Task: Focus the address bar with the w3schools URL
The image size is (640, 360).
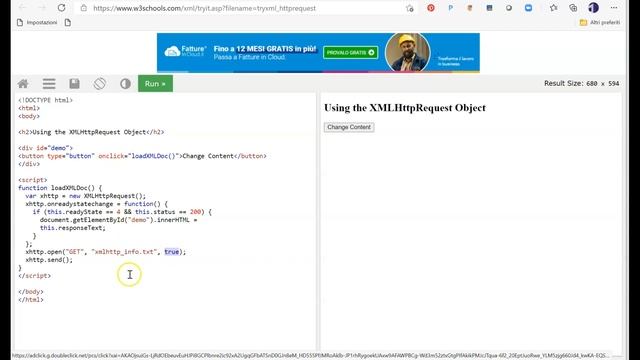Action: click(204, 8)
